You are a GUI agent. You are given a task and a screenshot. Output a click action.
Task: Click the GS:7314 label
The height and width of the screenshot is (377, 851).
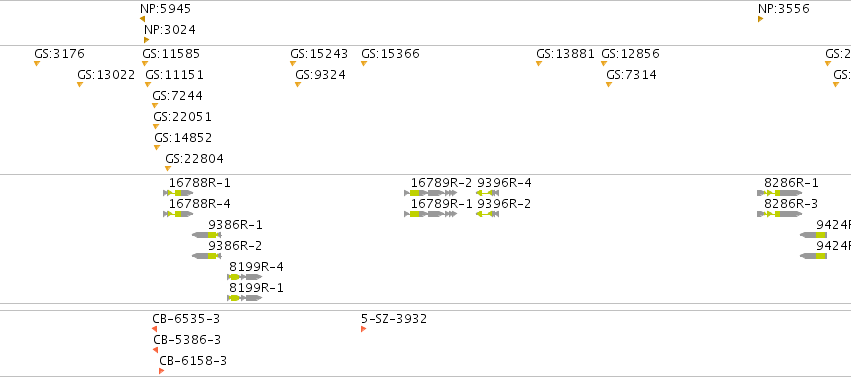(631, 75)
